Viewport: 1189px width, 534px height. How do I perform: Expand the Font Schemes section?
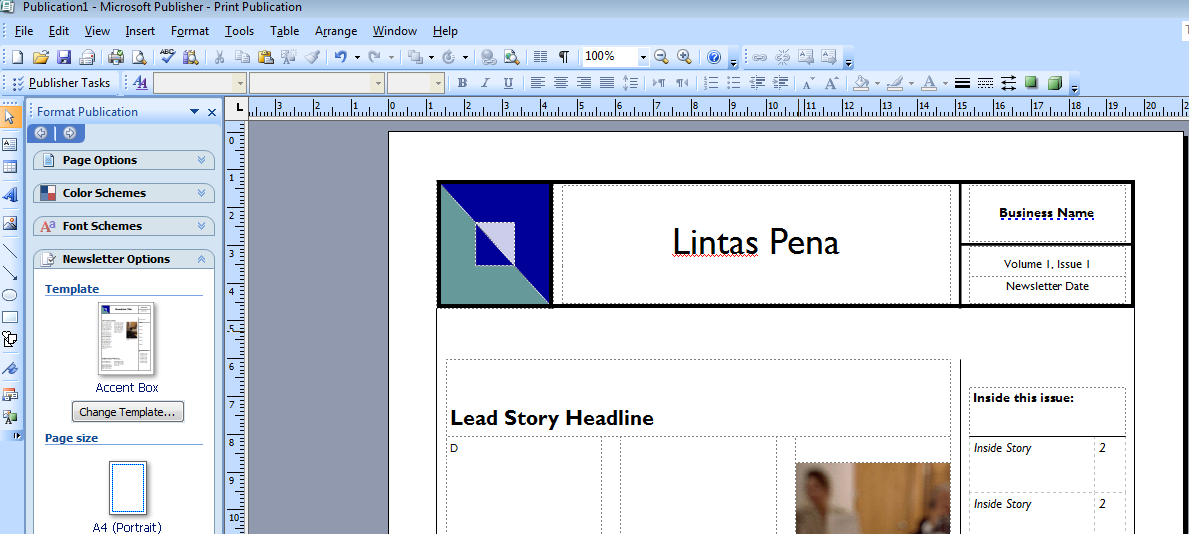point(124,226)
